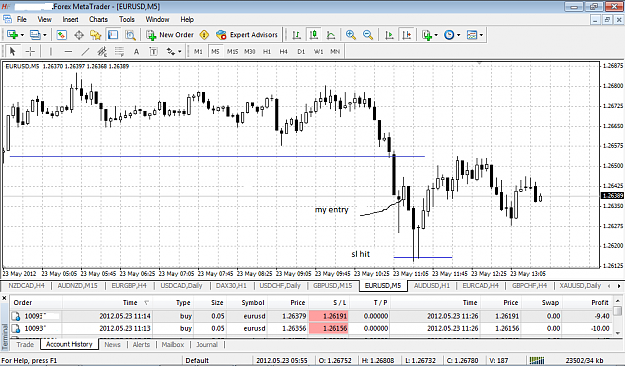This screenshot has width=625, height=366.
Task: Toggle the Data Window crosshair icon
Action: 79,35
